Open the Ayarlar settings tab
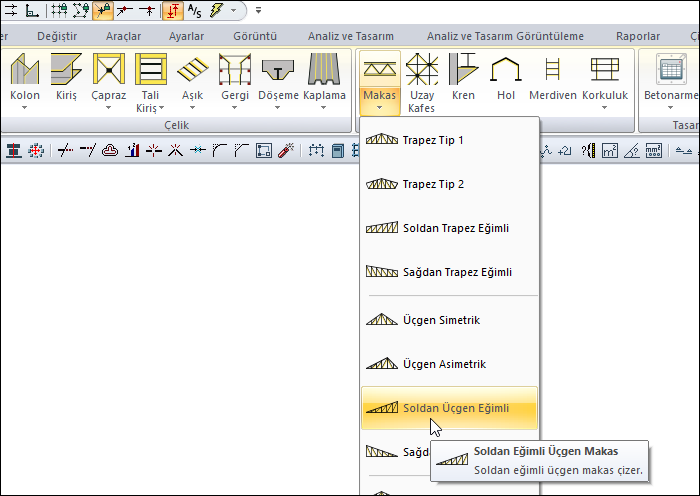 click(186, 36)
